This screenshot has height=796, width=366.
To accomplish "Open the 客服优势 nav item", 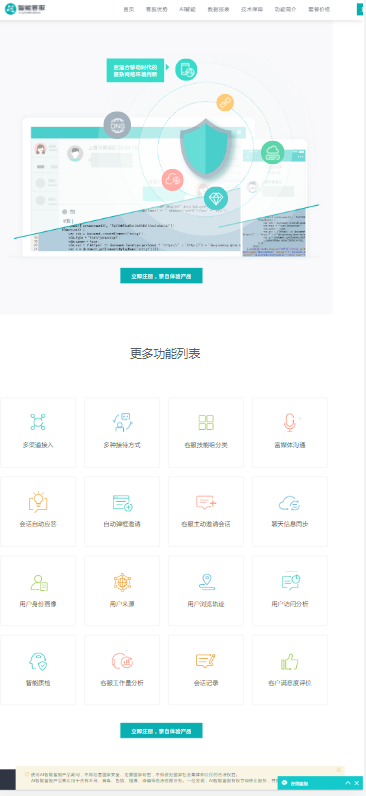I will (156, 10).
